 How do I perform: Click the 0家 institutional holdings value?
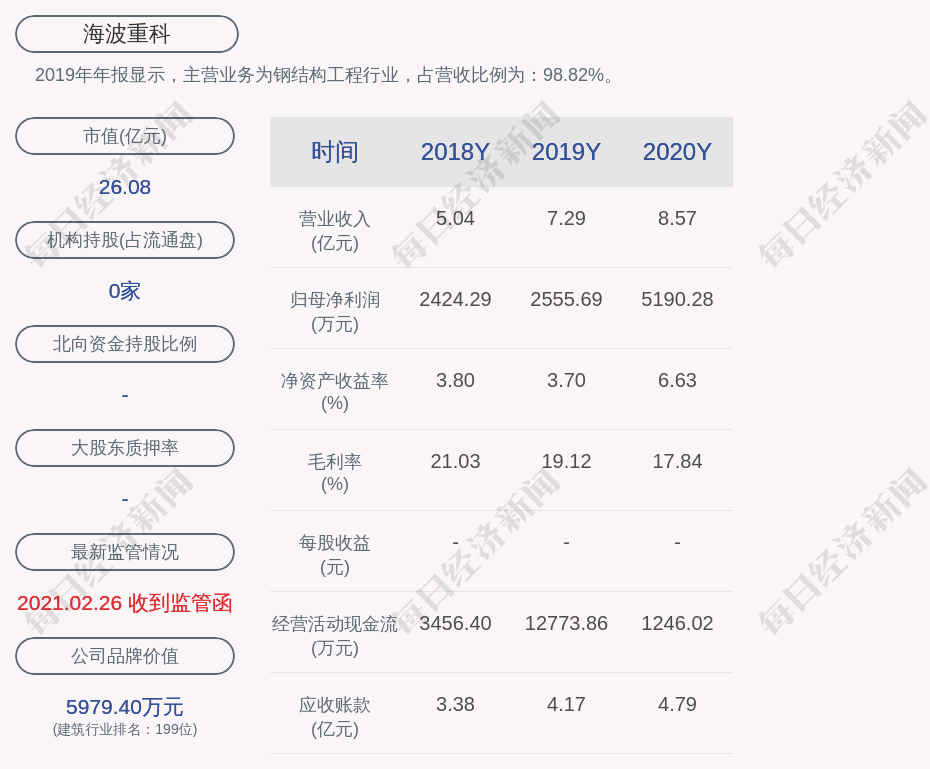coord(125,291)
